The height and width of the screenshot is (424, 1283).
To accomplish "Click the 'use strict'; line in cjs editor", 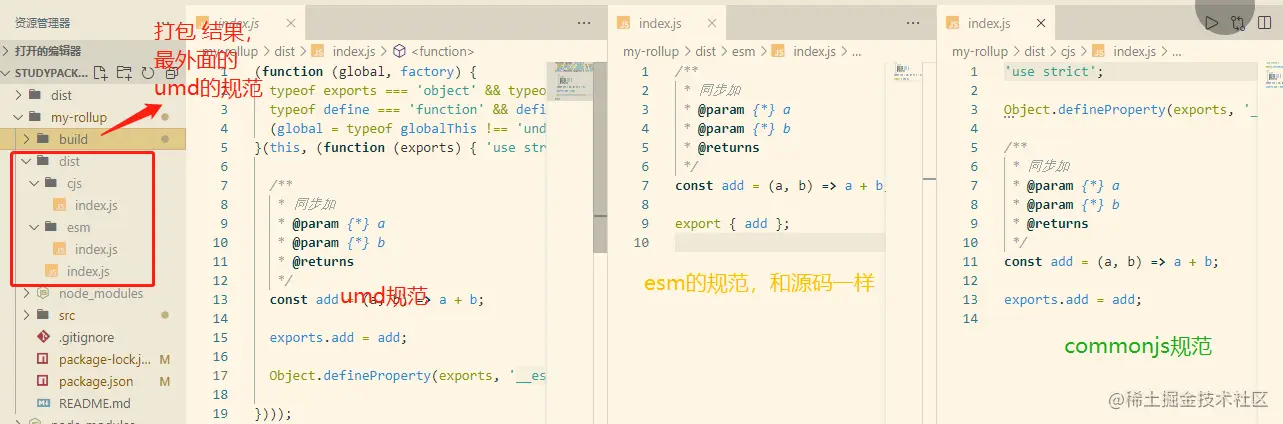I will [1053, 71].
